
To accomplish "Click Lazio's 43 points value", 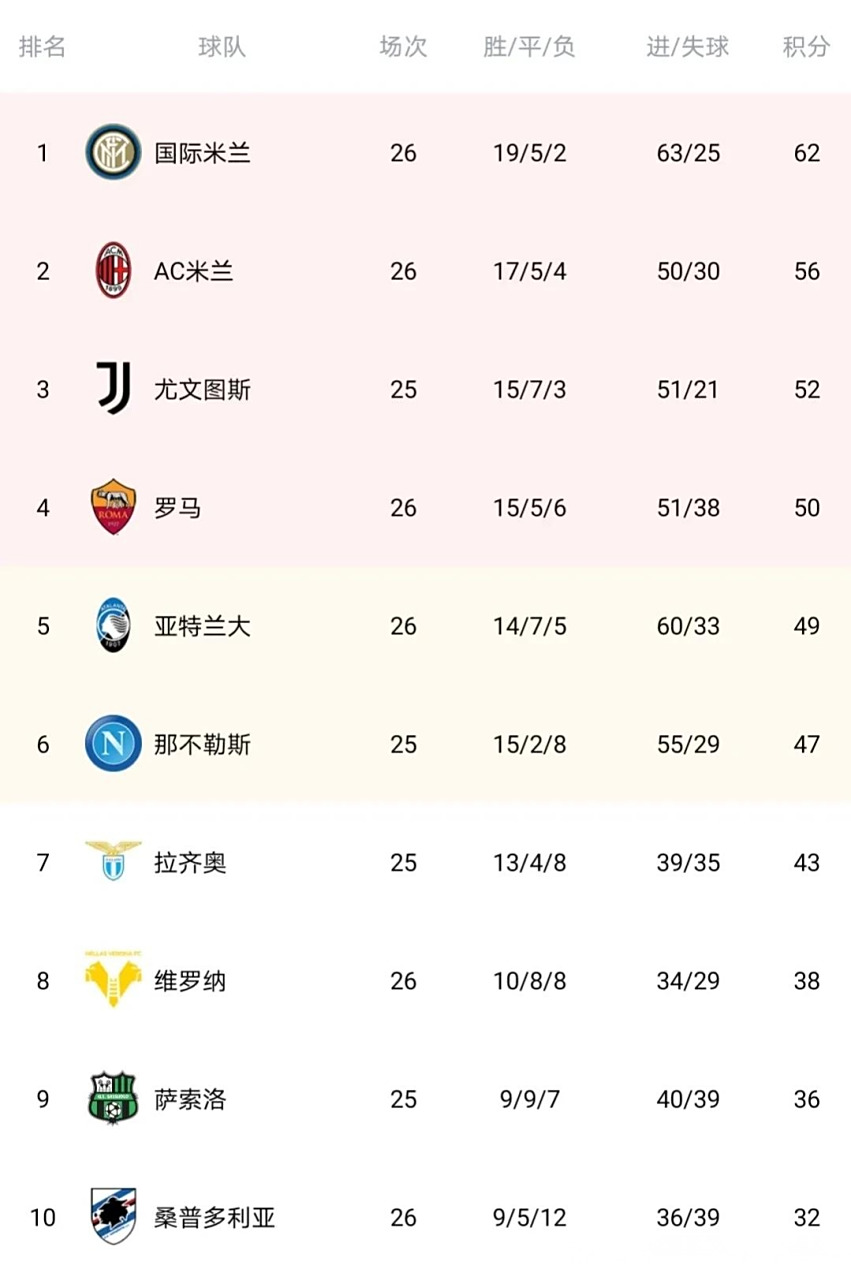I will [x=806, y=863].
